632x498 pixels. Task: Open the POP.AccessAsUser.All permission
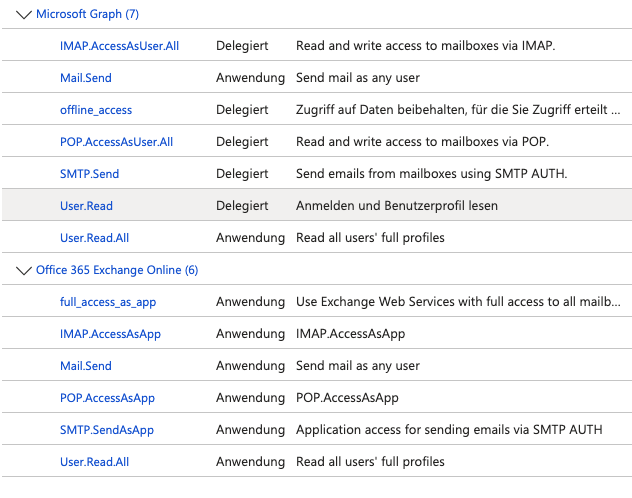(x=116, y=142)
